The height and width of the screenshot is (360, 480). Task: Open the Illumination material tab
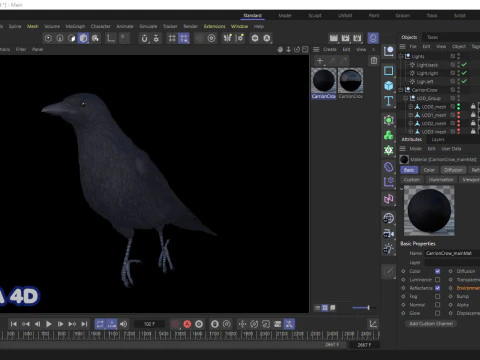[441, 180]
